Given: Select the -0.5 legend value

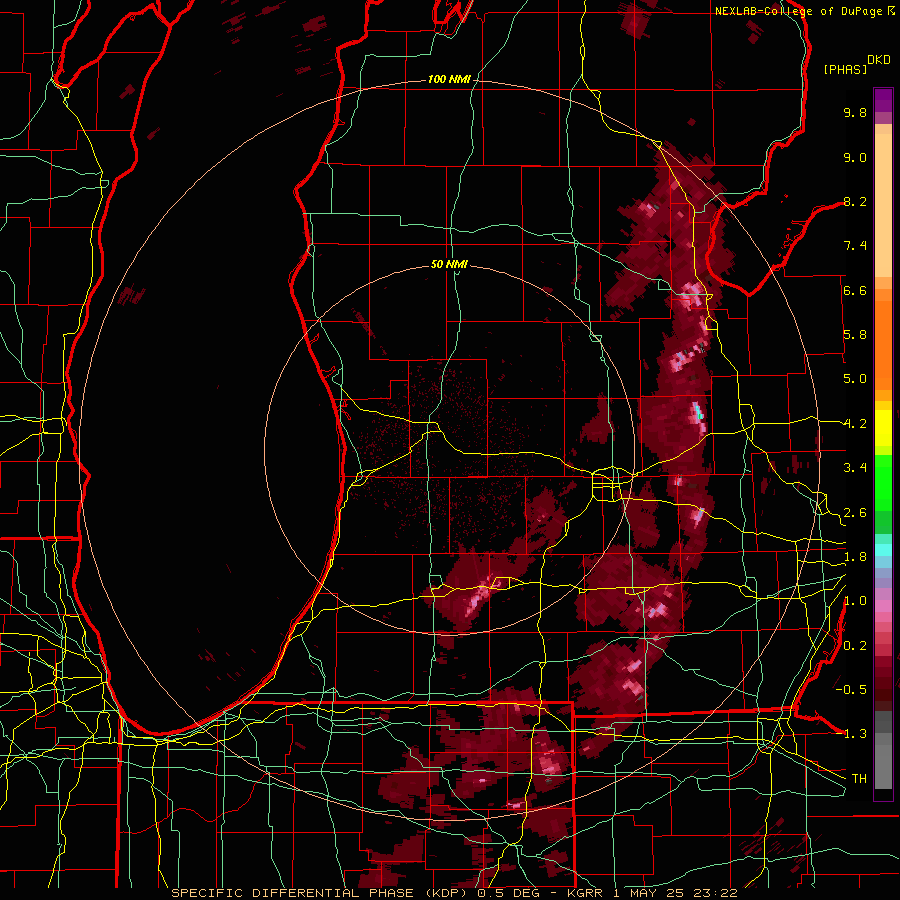Looking at the screenshot, I should tap(851, 690).
